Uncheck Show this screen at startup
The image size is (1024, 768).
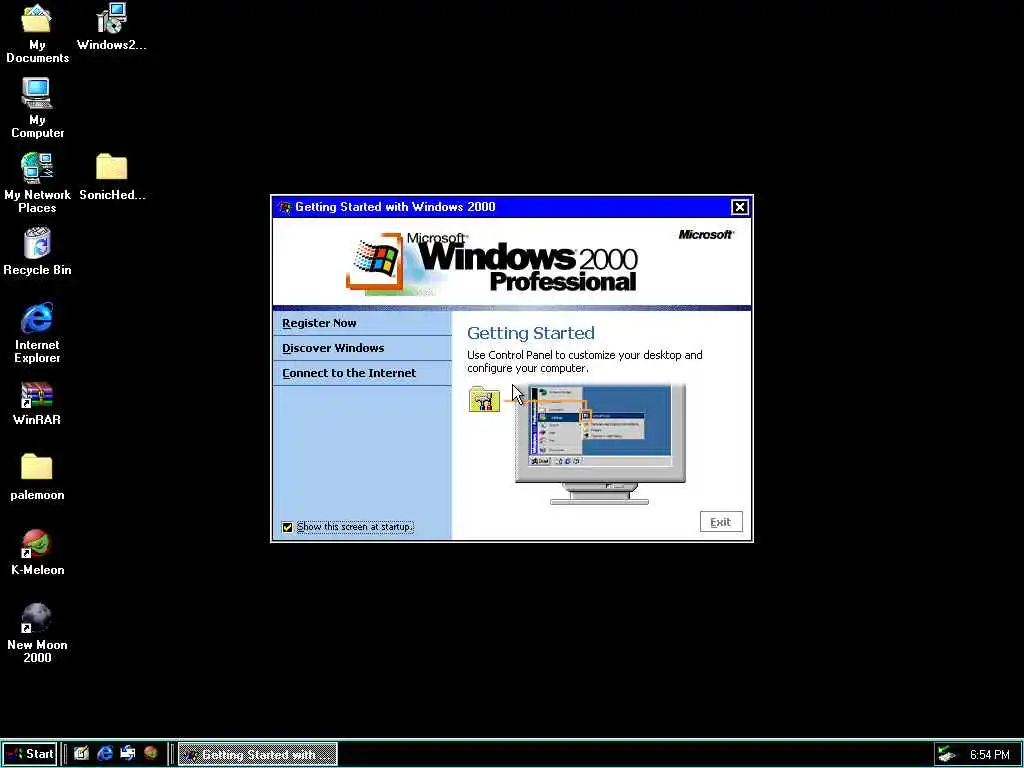(287, 527)
